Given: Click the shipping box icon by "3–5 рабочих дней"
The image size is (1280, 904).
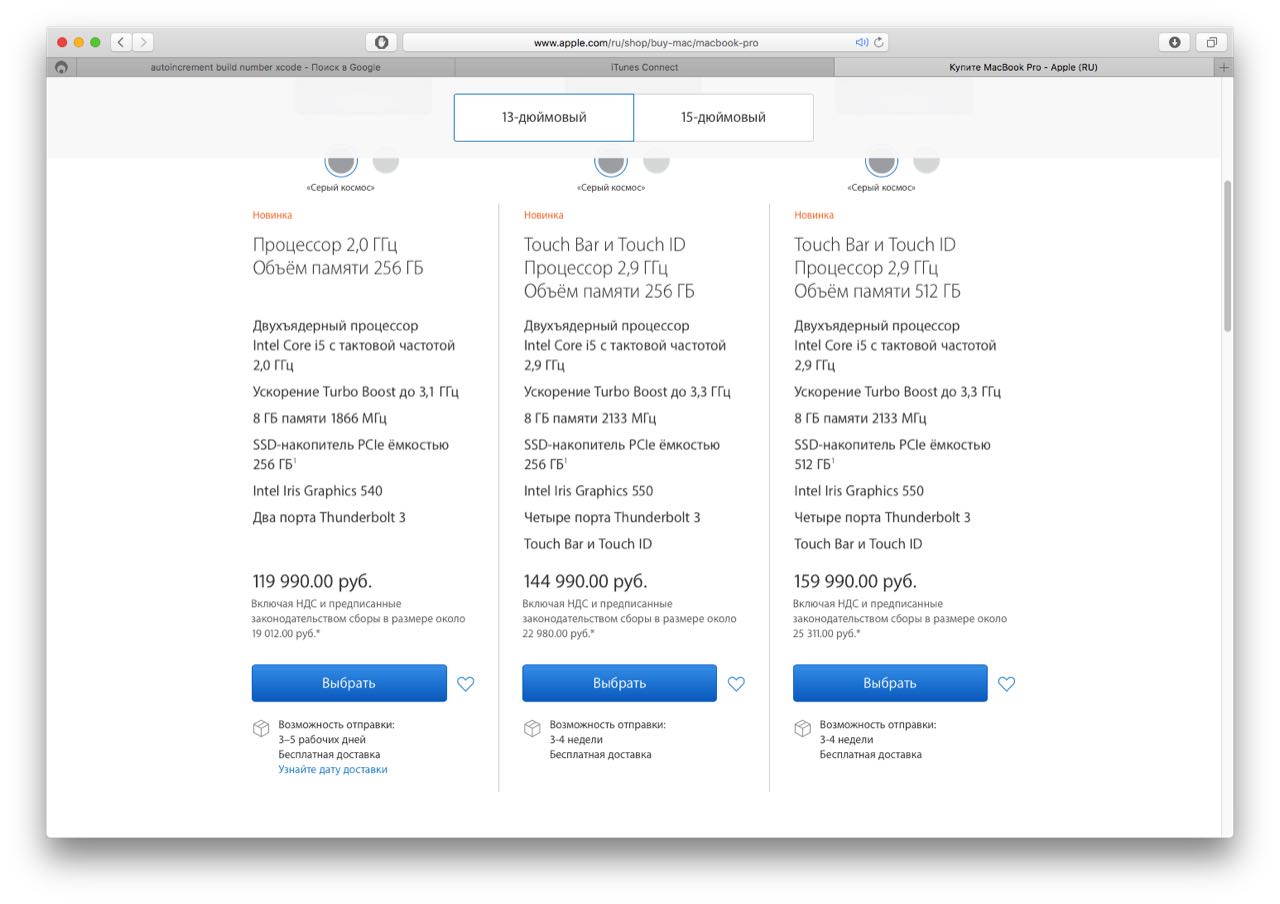Looking at the screenshot, I should click(261, 728).
